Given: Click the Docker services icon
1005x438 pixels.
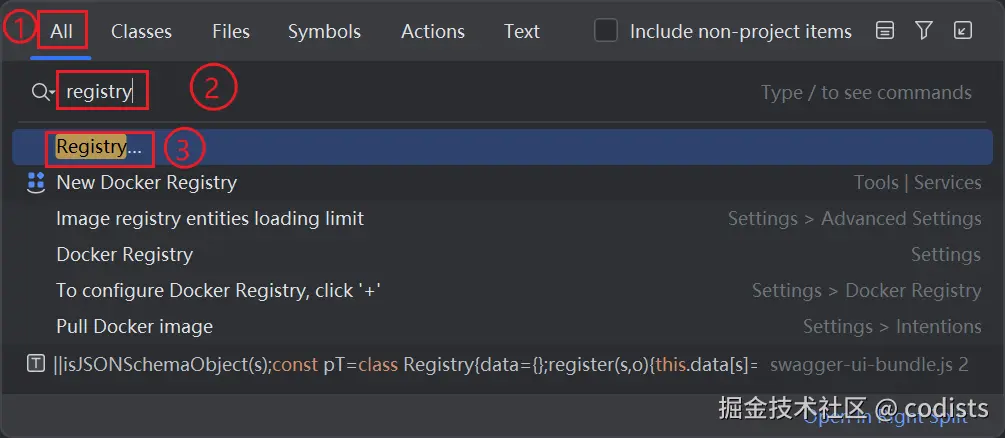Looking at the screenshot, I should click(x=36, y=182).
